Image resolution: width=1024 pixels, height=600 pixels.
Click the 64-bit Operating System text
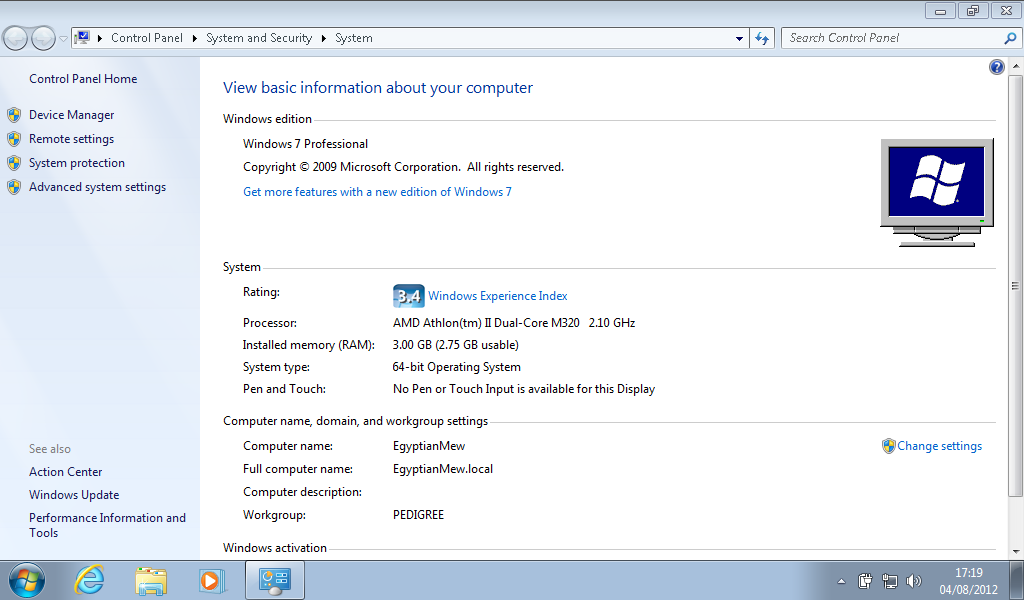tap(456, 367)
